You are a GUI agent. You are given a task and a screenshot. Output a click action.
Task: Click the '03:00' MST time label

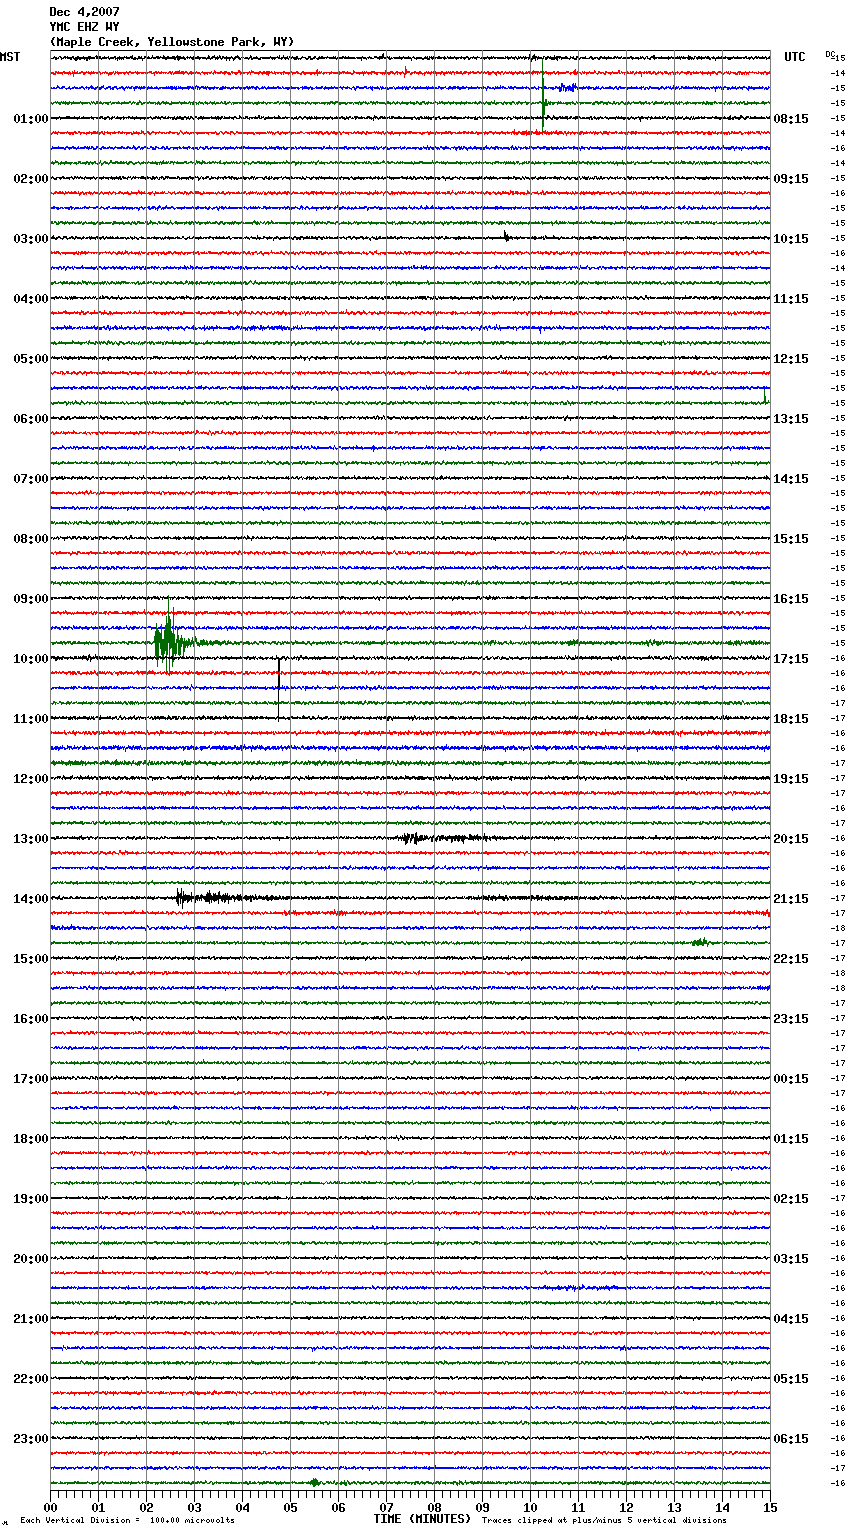[x=31, y=239]
